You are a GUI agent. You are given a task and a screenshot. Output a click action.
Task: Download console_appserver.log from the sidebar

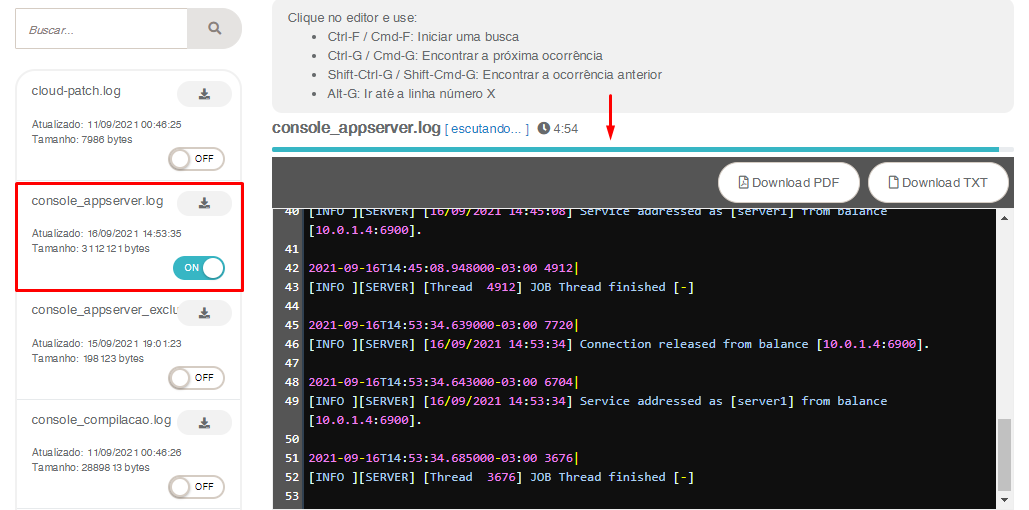tap(204, 203)
